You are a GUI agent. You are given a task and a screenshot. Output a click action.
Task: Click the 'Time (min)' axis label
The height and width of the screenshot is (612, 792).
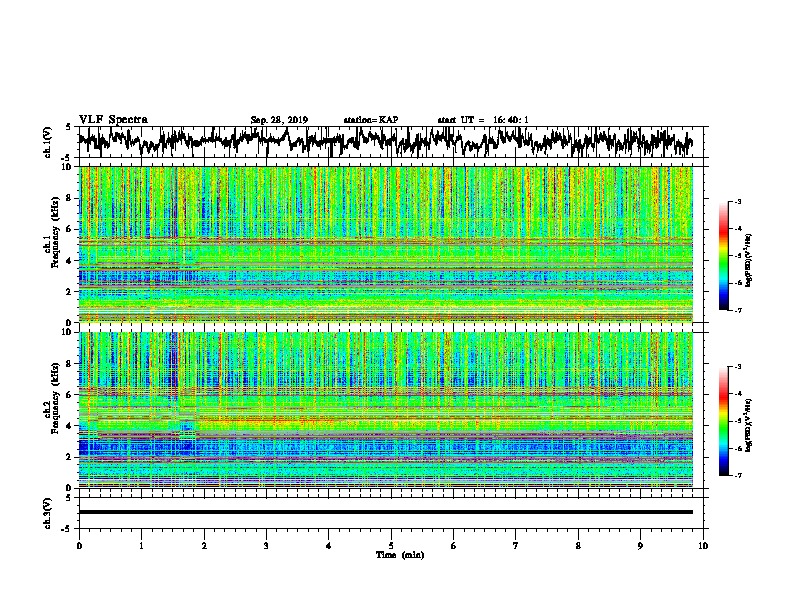pos(400,555)
